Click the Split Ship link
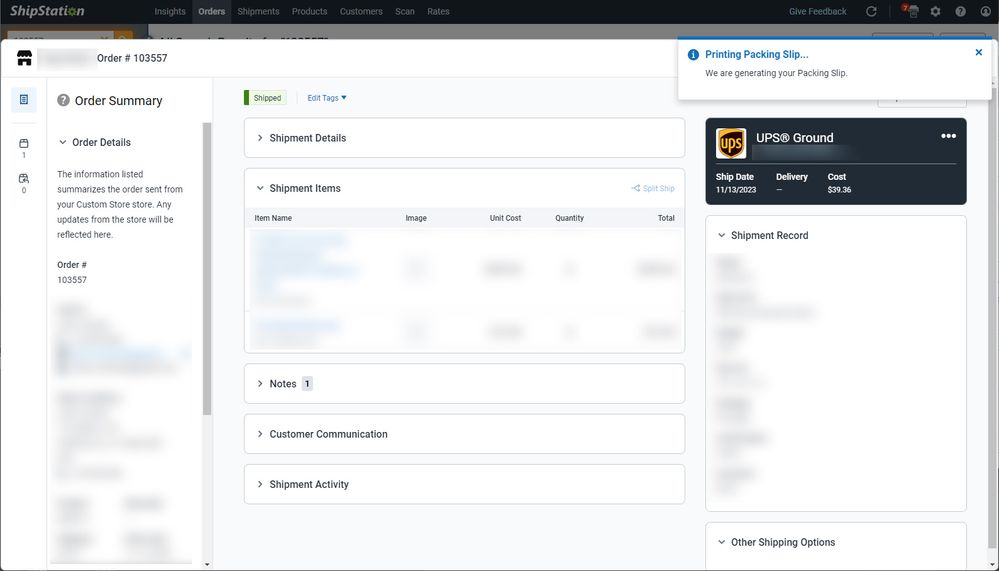The height and width of the screenshot is (571, 999). 653,188
